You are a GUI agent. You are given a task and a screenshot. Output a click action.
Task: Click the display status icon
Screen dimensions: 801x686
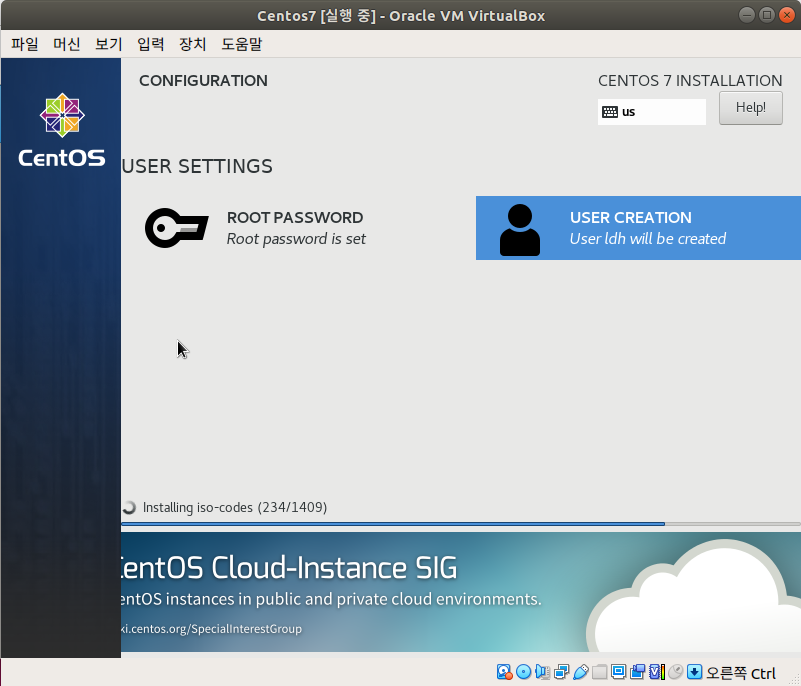pos(619,672)
